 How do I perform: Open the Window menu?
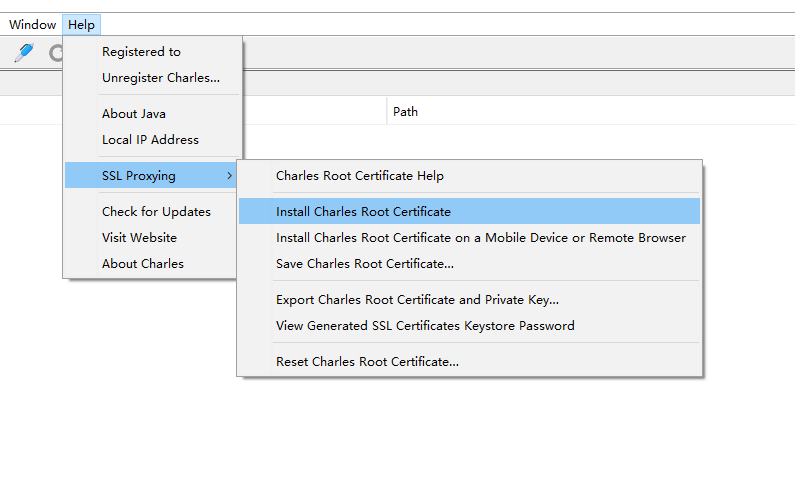click(32, 24)
